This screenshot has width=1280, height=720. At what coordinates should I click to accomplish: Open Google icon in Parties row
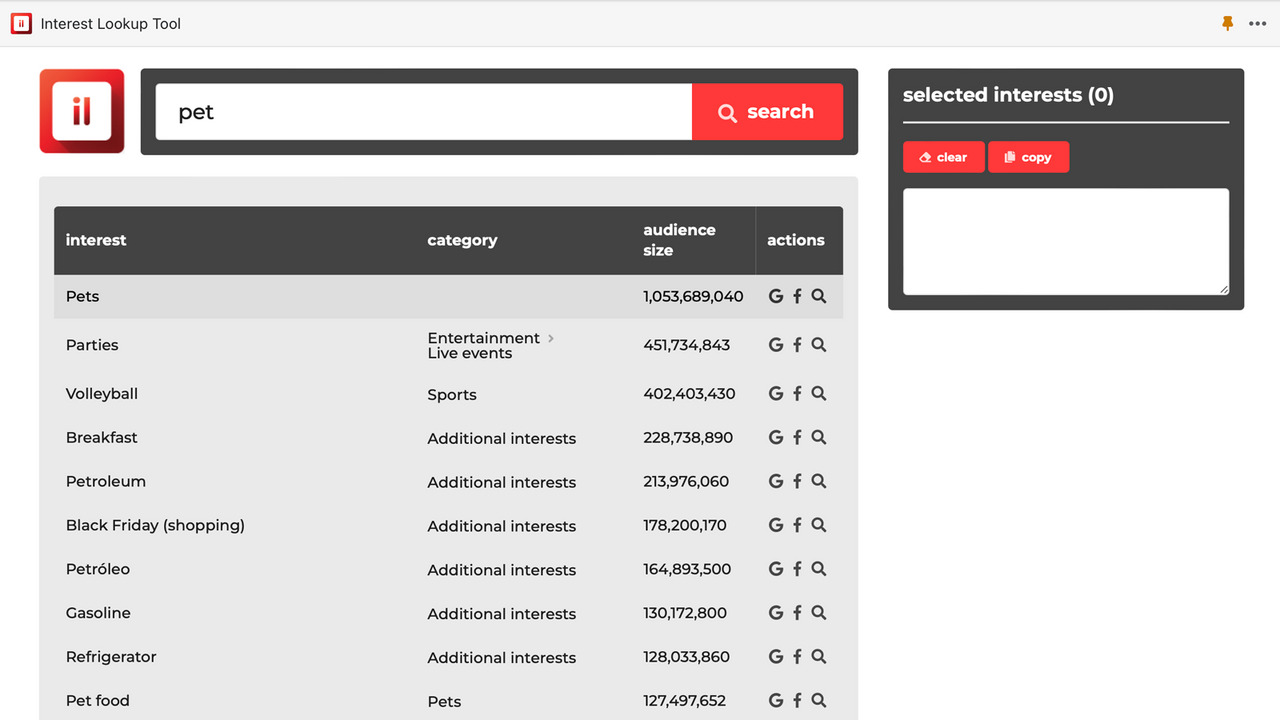click(x=775, y=345)
